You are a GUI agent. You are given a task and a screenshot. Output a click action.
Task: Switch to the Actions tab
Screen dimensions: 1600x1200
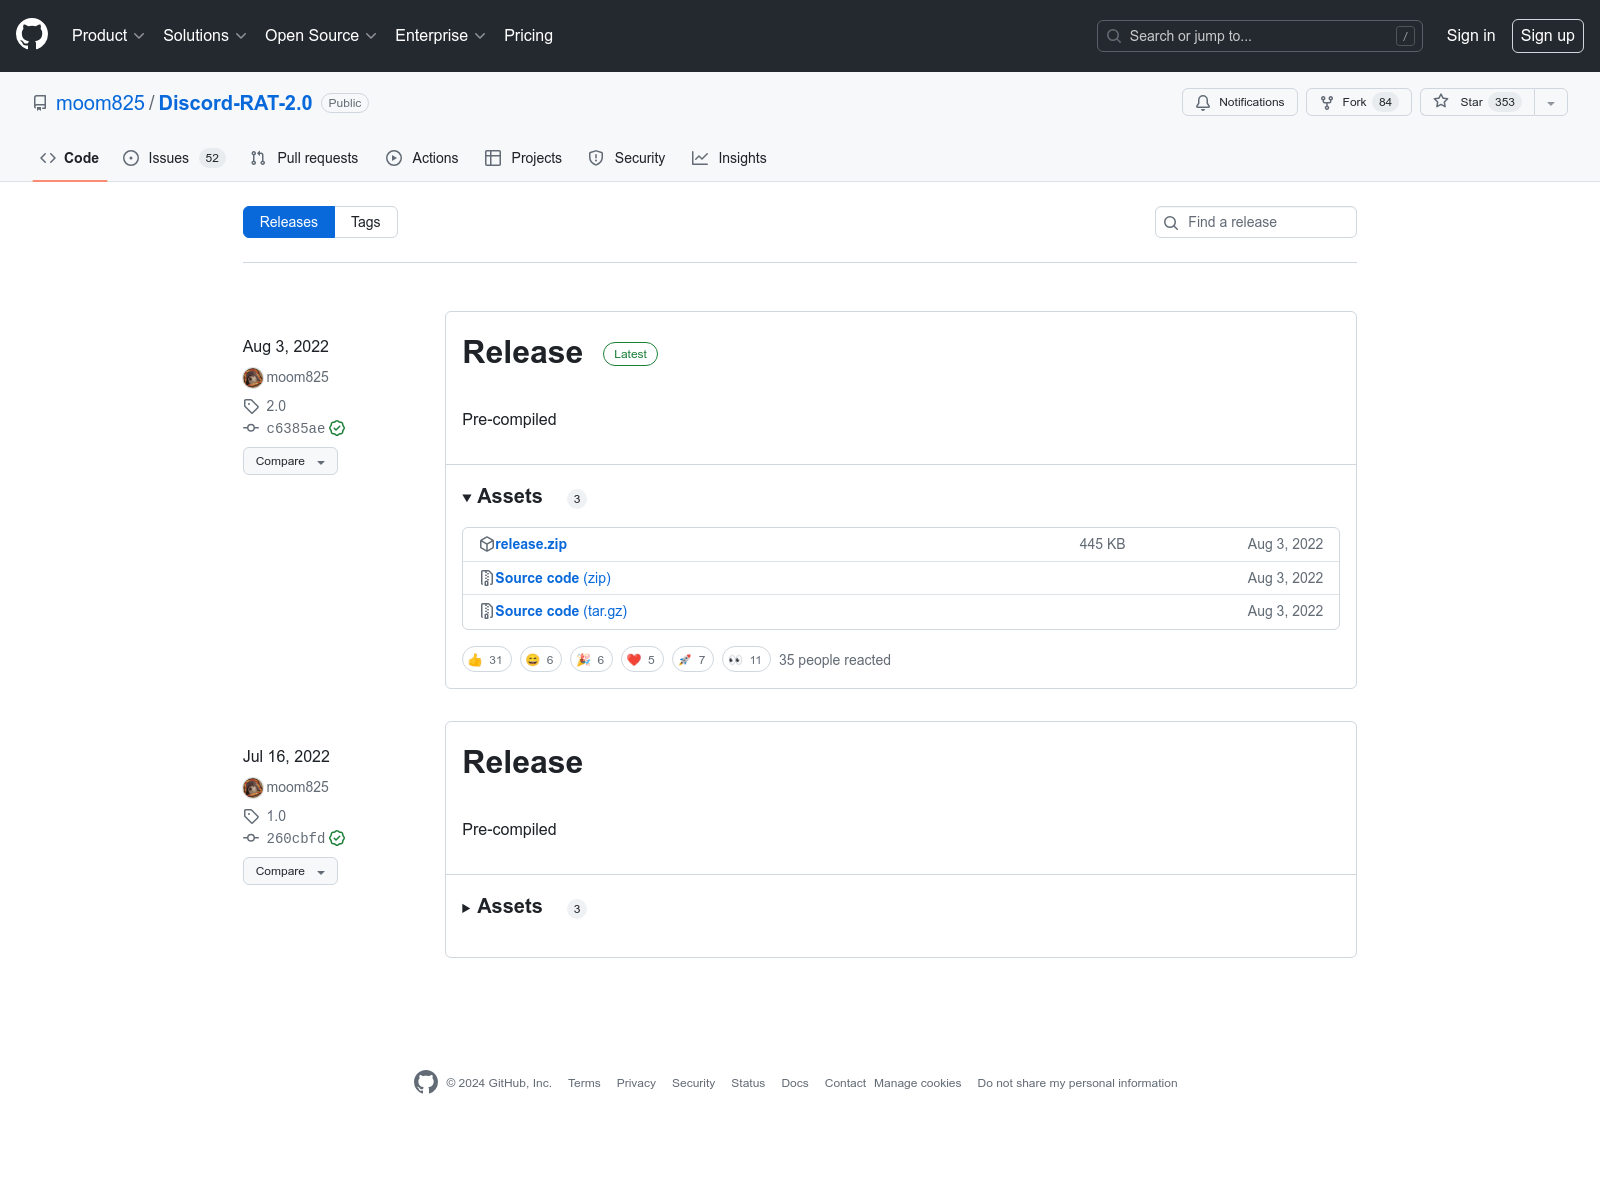coord(422,158)
